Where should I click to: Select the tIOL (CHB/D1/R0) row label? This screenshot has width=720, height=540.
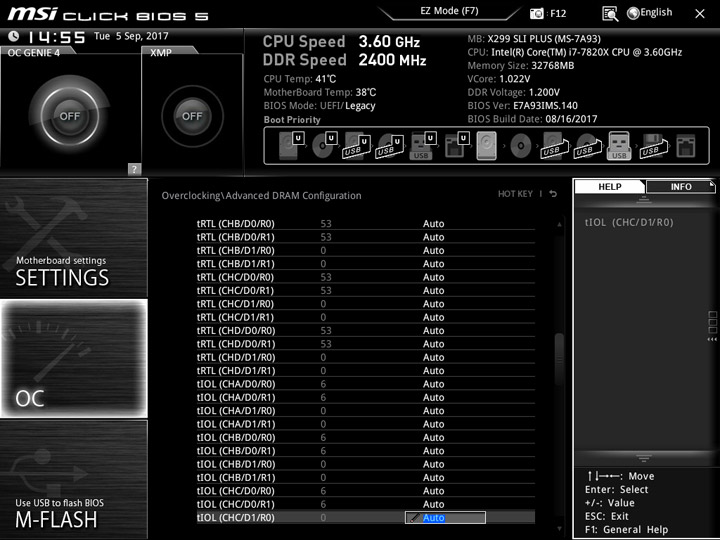tap(236, 464)
